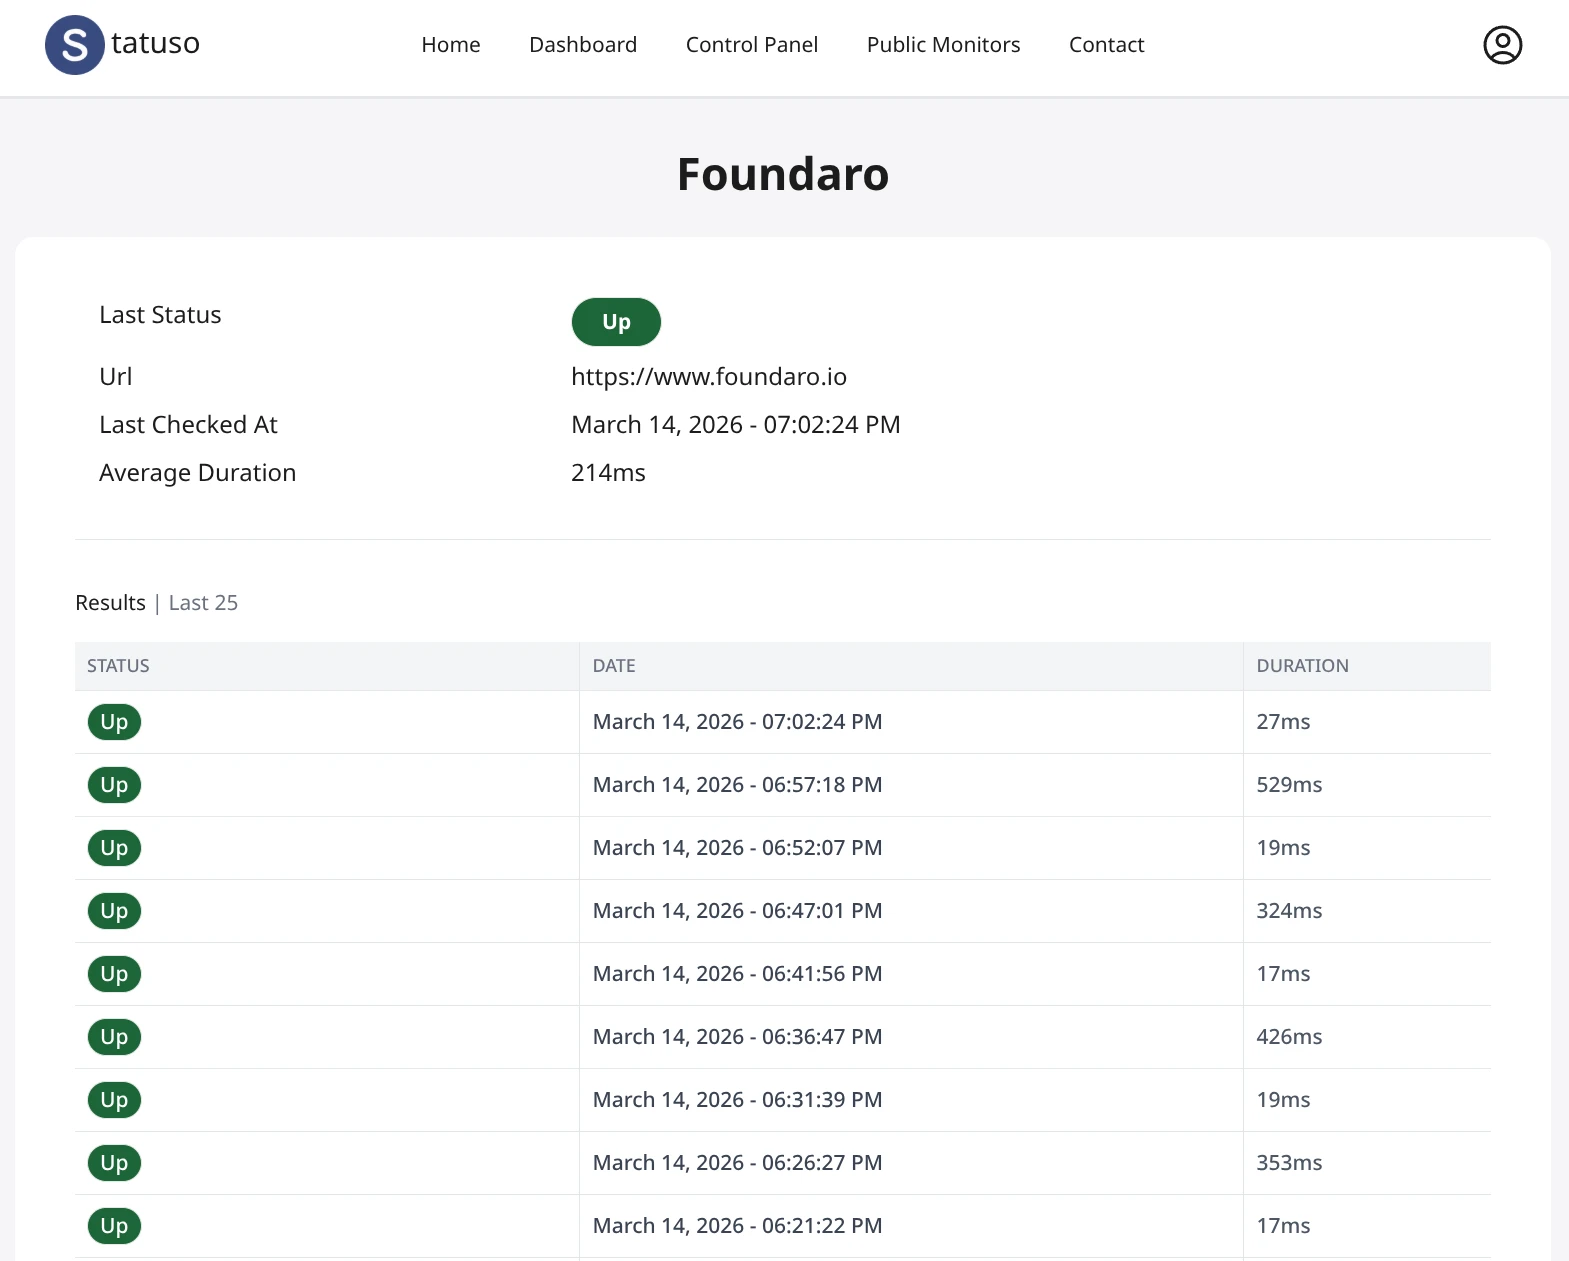Click Up badge in the 06:31:39 PM row
Image resolution: width=1569 pixels, height=1261 pixels.
[114, 1100]
